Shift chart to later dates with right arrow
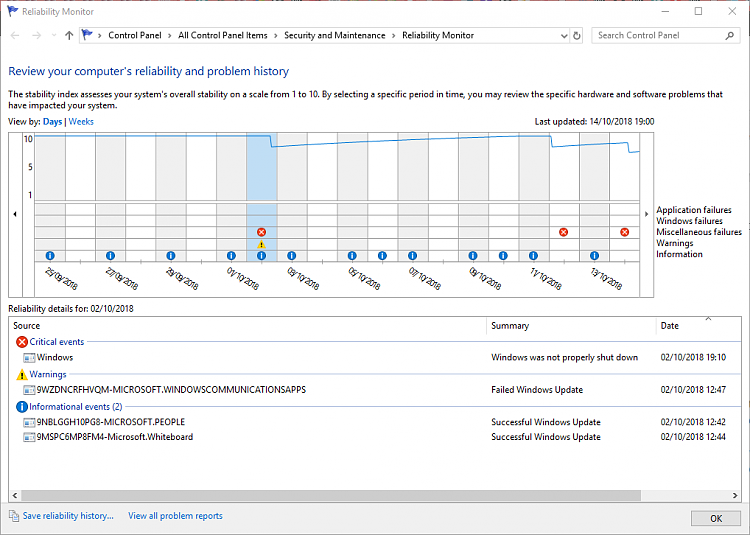 [x=647, y=214]
